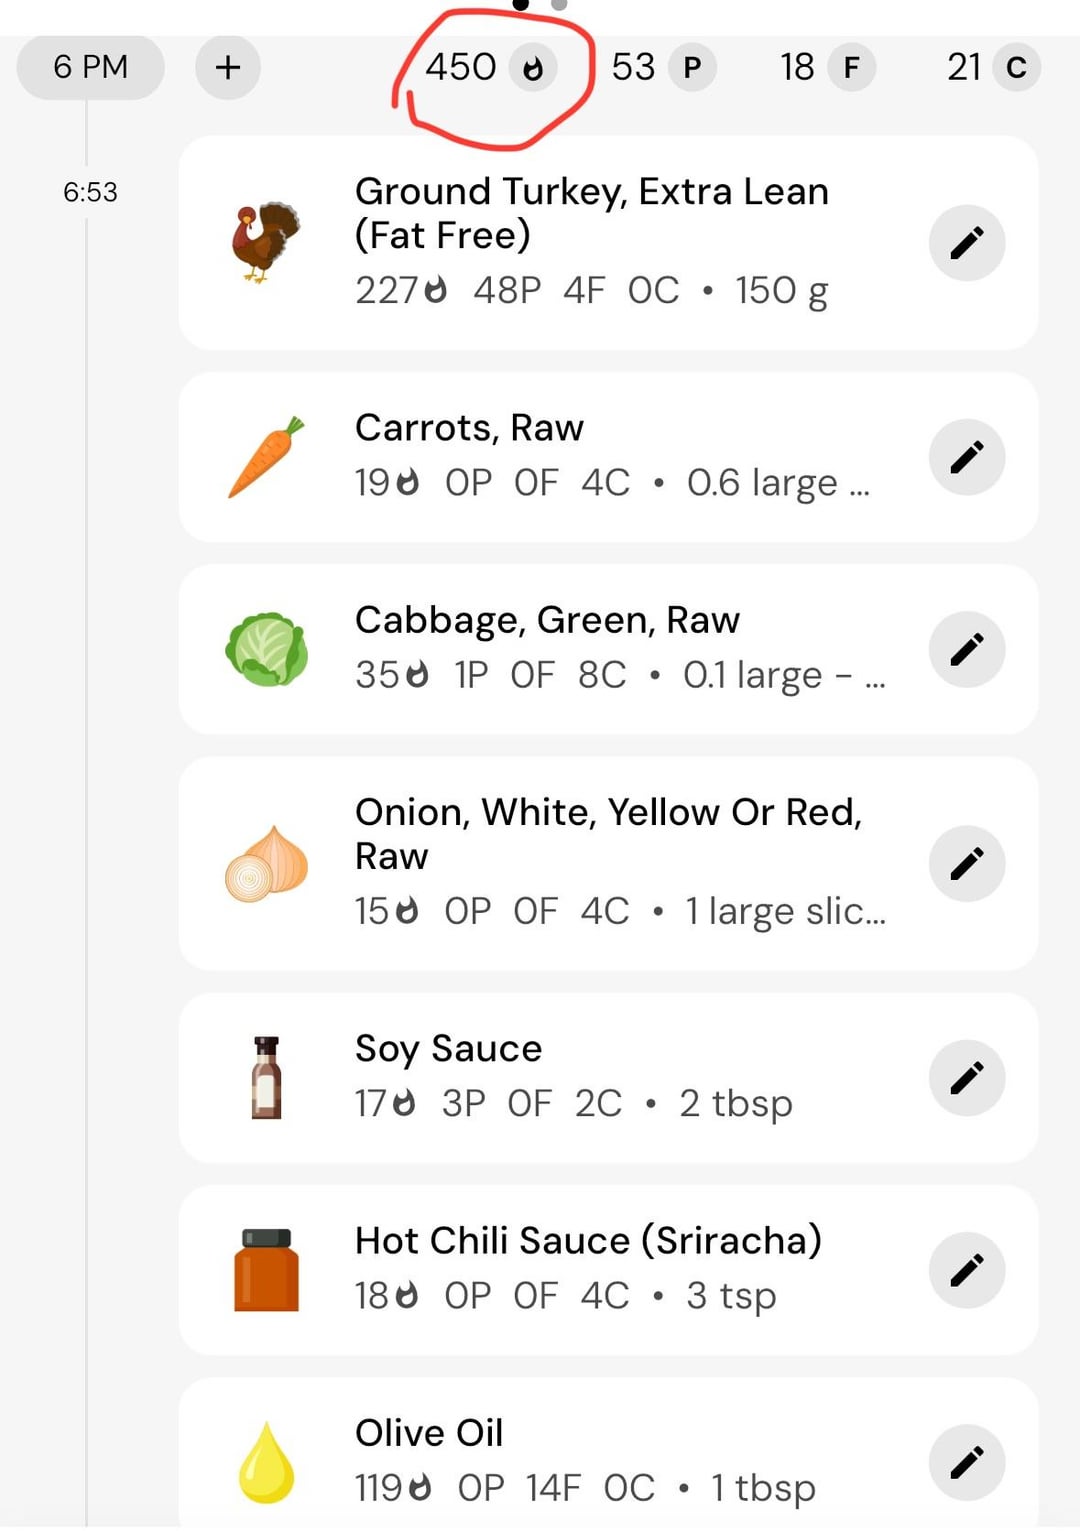Open the carrot food thumbnail
The height and width of the screenshot is (1531, 1080).
(x=266, y=457)
